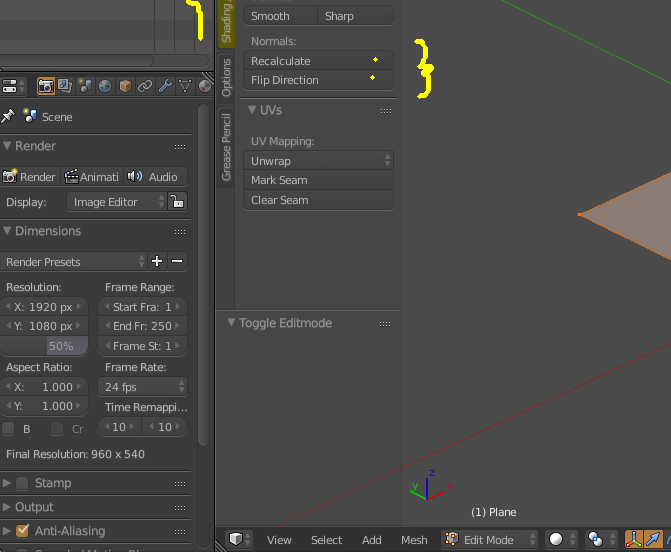Image resolution: width=671 pixels, height=552 pixels.
Task: Switch to the Shading tool shelf tab
Action: (226, 22)
